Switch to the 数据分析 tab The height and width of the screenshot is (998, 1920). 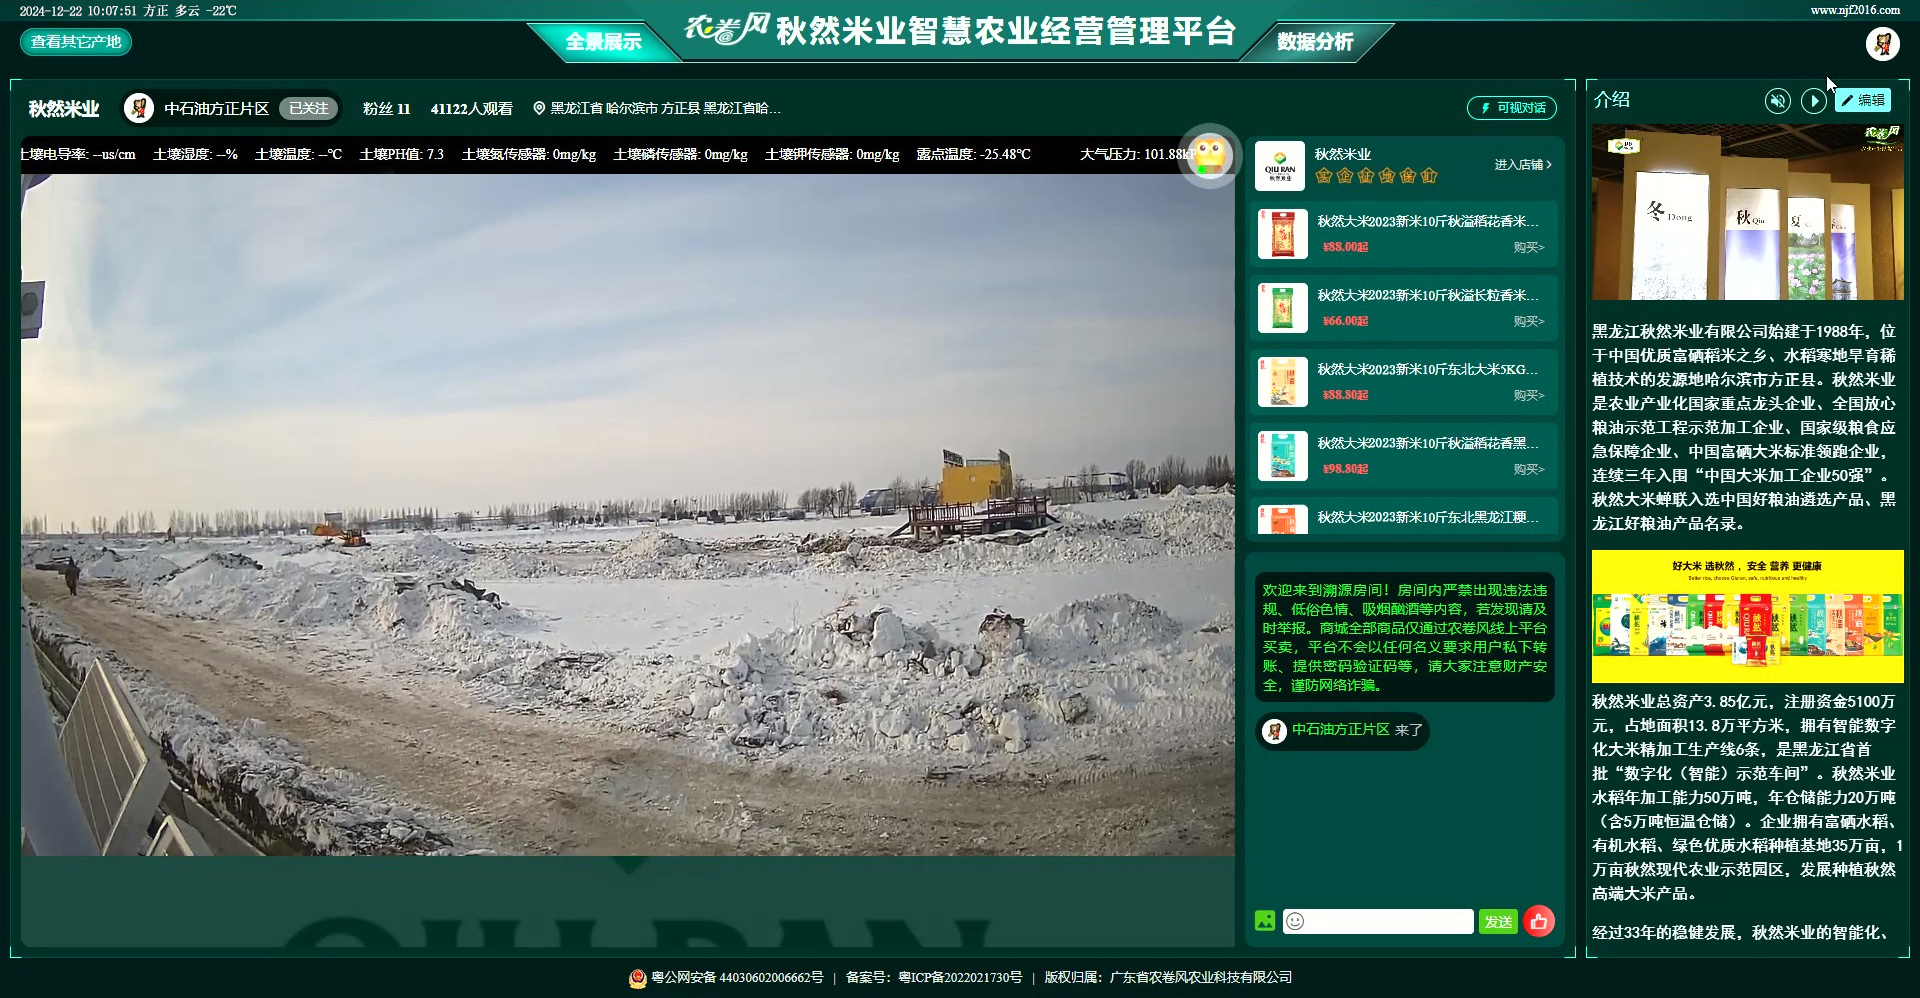point(1314,42)
